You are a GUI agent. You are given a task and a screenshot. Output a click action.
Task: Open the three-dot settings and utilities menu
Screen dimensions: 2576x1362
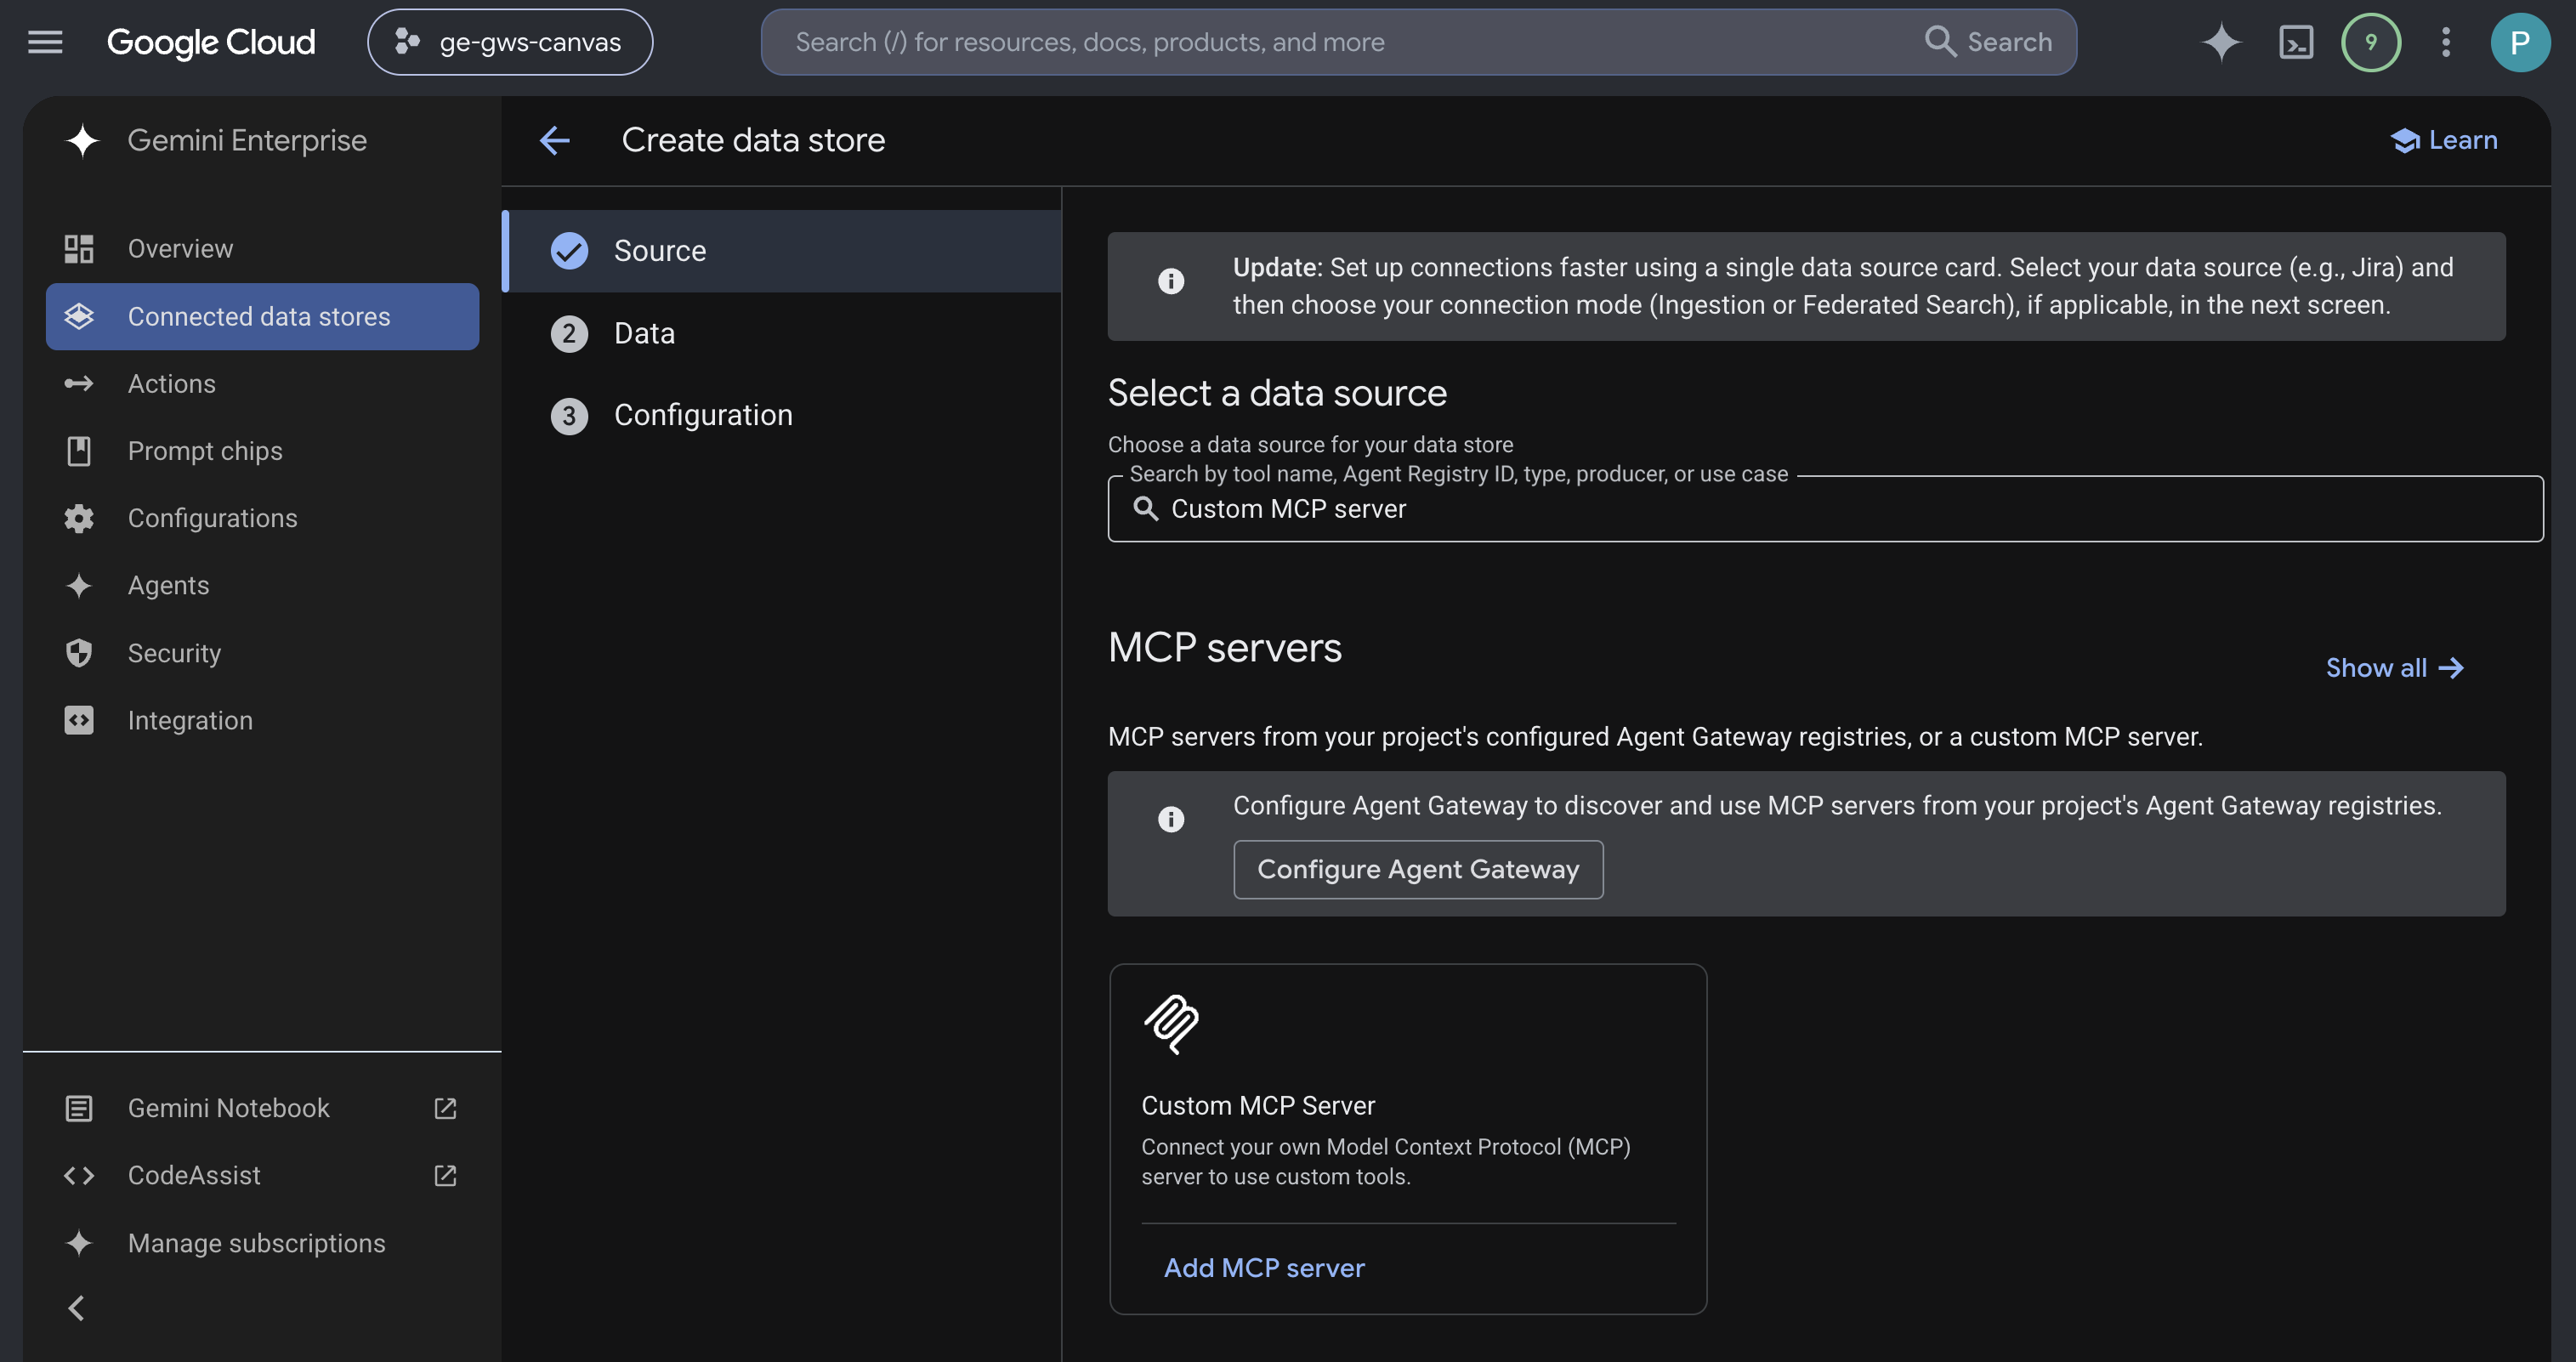[2446, 42]
